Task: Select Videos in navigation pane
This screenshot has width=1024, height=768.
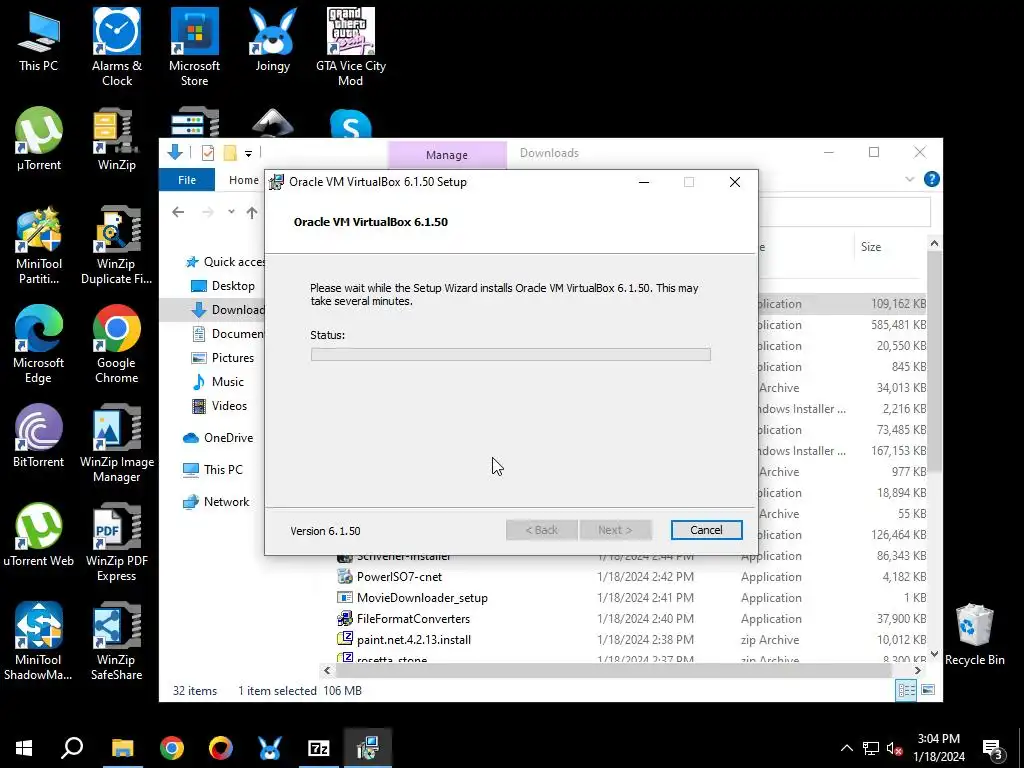Action: pyautogui.click(x=219, y=406)
